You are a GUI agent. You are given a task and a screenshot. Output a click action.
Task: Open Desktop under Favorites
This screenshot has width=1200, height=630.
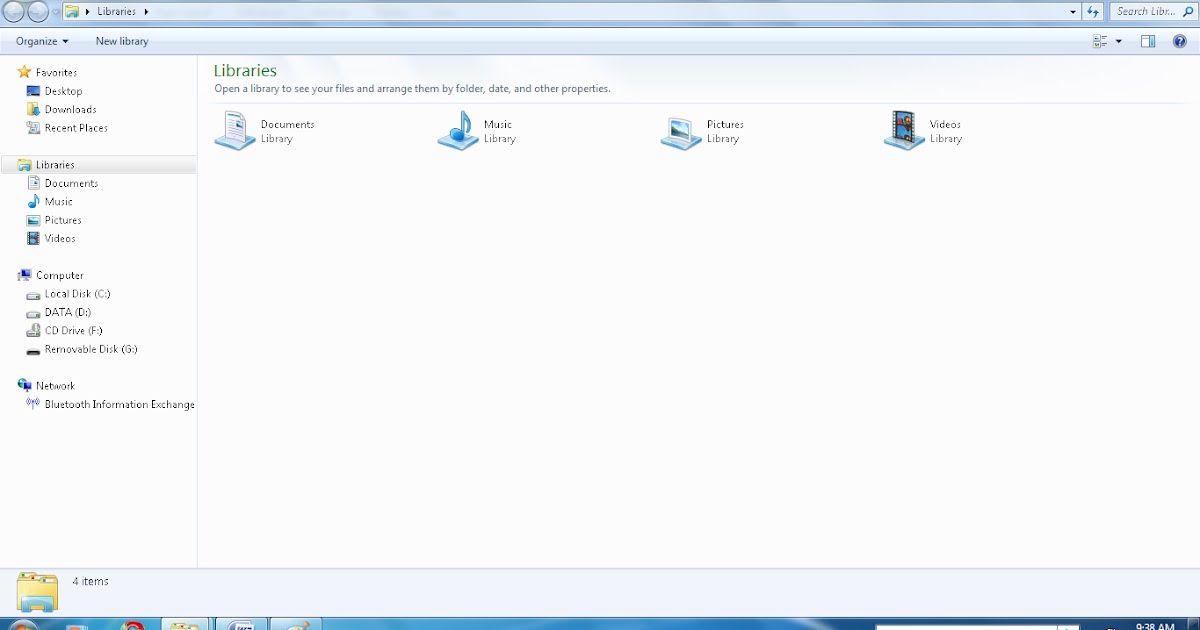(63, 91)
